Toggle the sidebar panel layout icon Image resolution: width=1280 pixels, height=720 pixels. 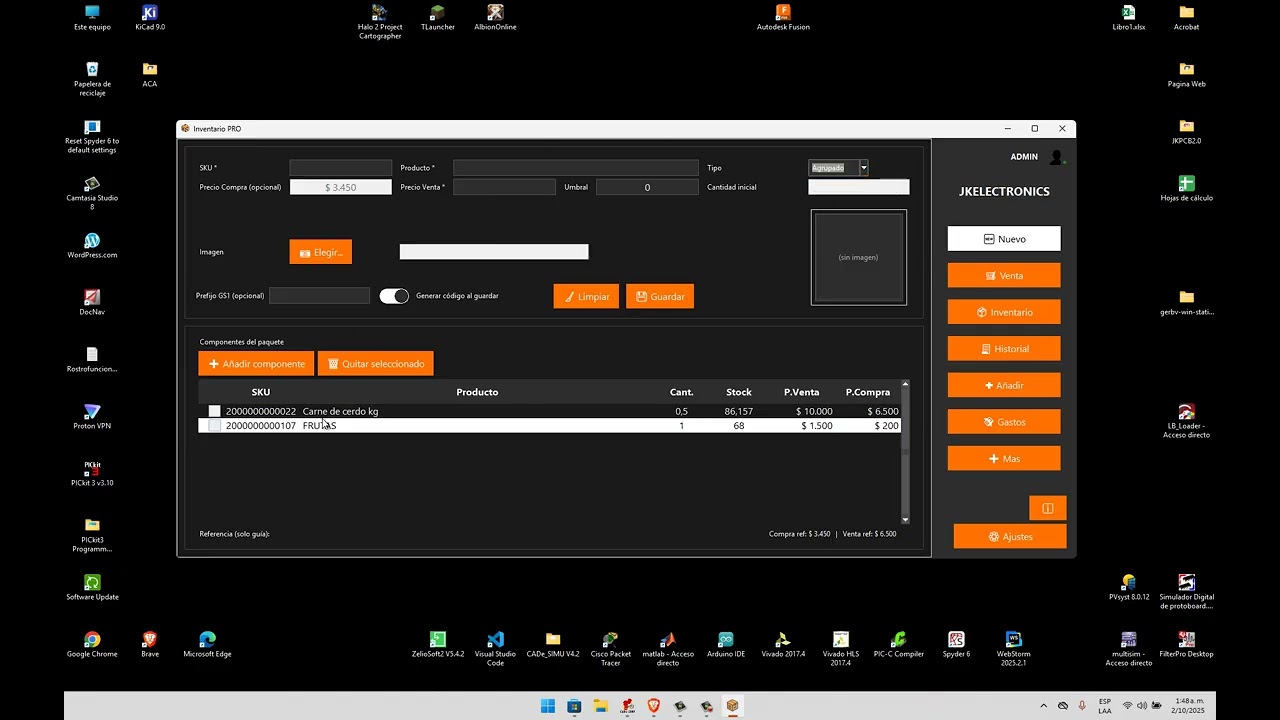click(1048, 508)
